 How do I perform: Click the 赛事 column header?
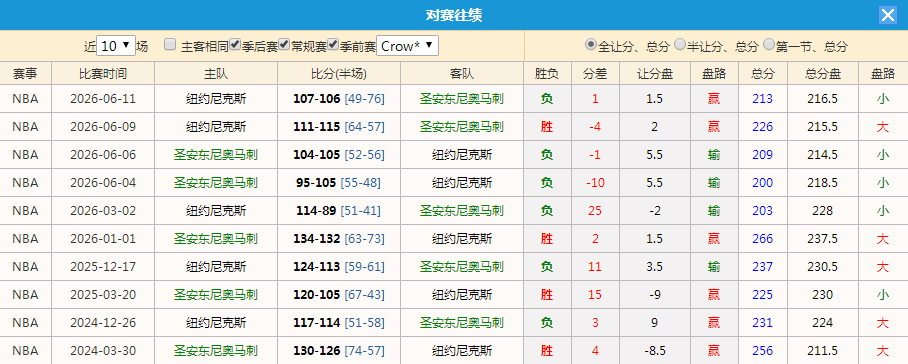[x=25, y=73]
